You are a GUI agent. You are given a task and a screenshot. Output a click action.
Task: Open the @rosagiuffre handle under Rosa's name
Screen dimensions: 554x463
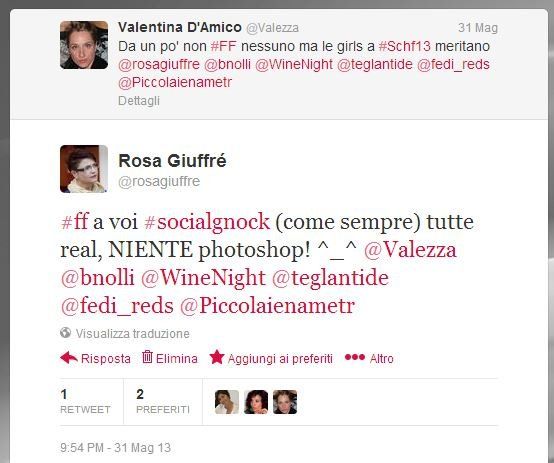click(x=159, y=181)
